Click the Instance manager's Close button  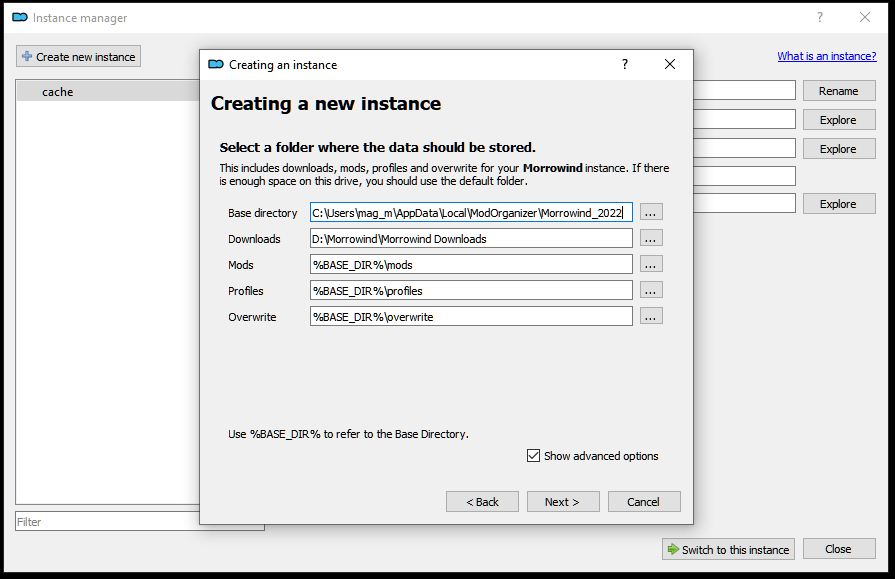838,549
